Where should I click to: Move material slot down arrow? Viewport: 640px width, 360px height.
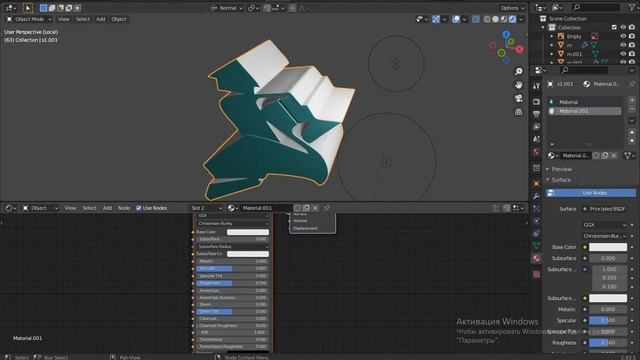631,140
